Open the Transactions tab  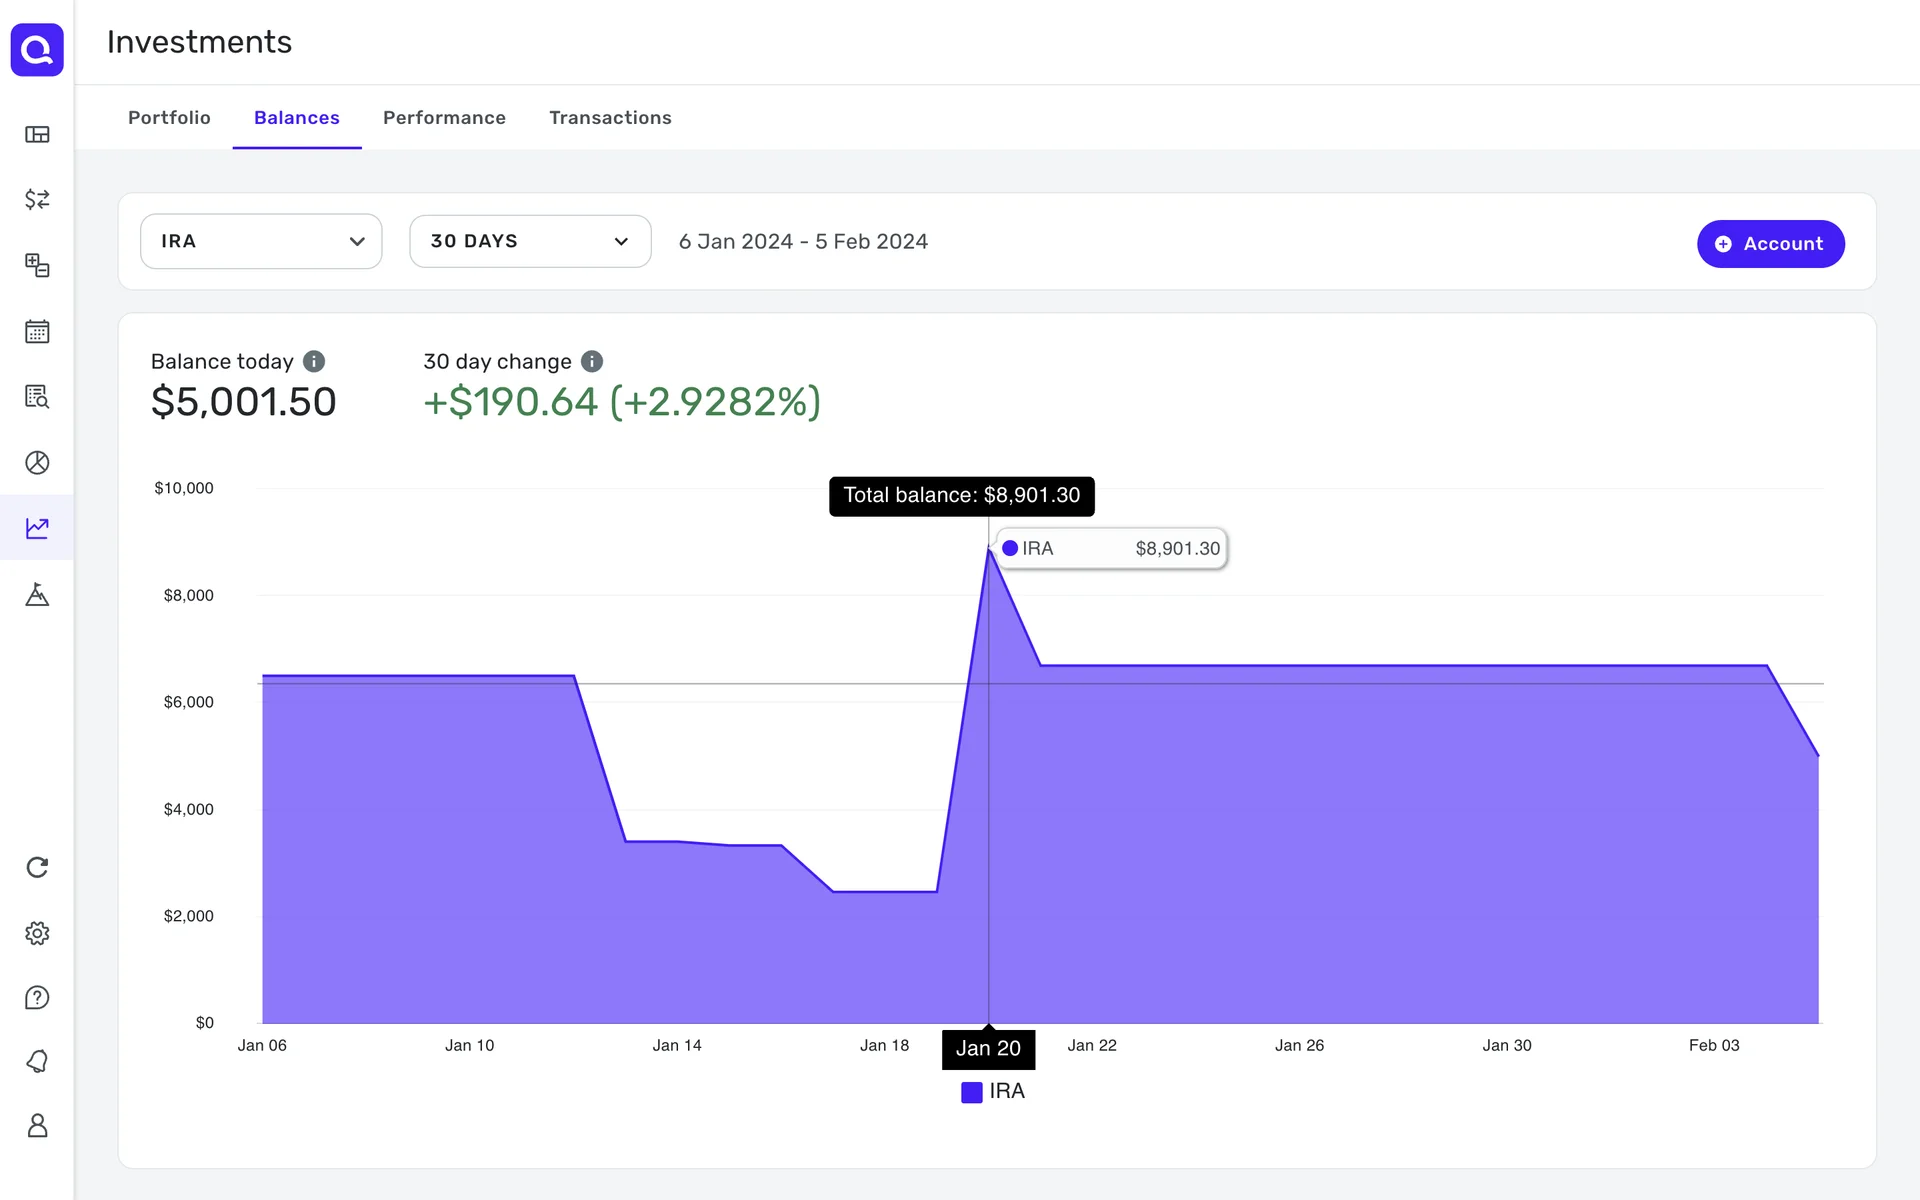610,118
